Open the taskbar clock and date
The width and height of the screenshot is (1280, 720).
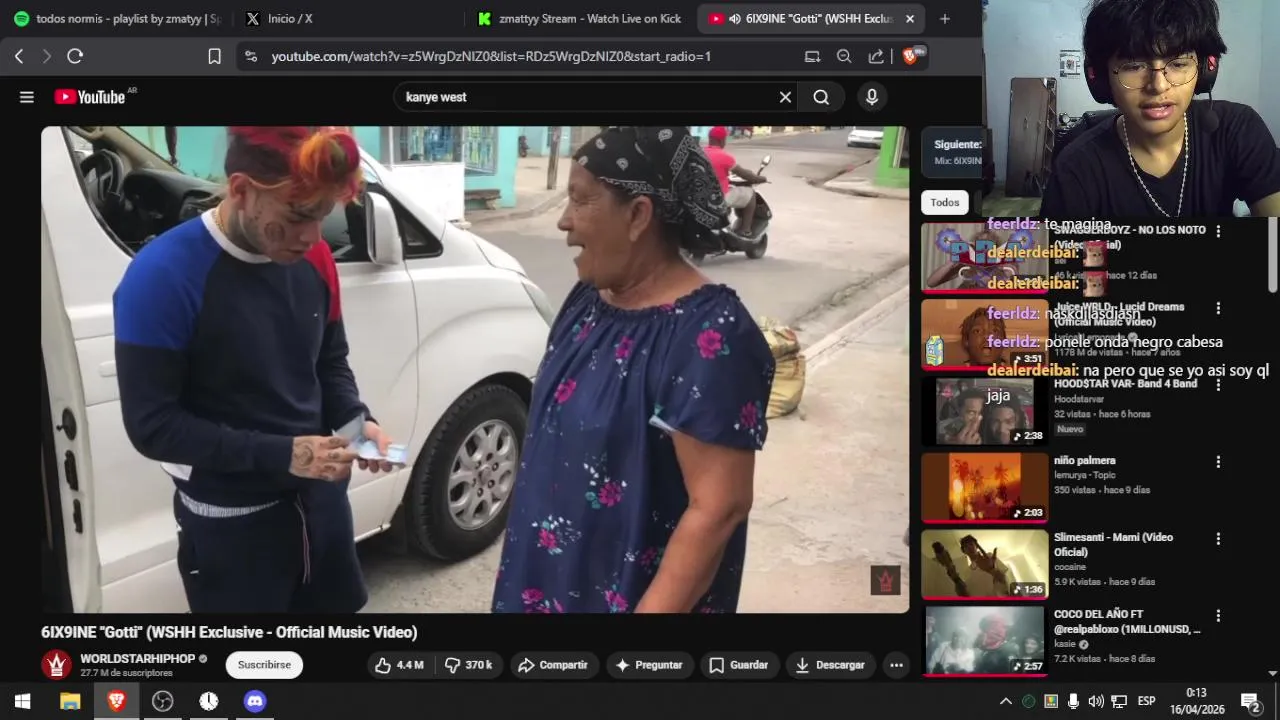tap(1196, 701)
